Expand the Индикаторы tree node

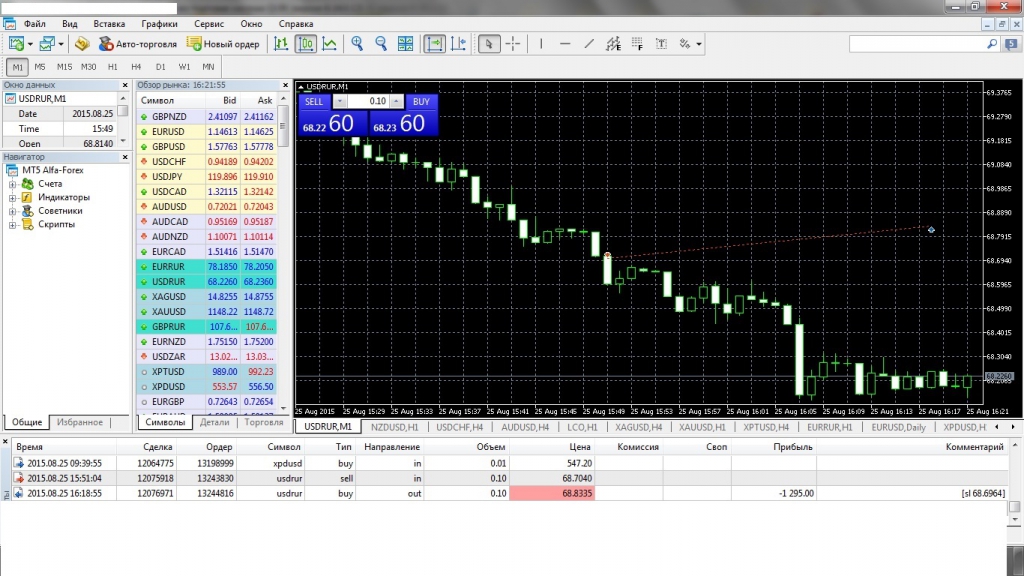click(x=14, y=197)
